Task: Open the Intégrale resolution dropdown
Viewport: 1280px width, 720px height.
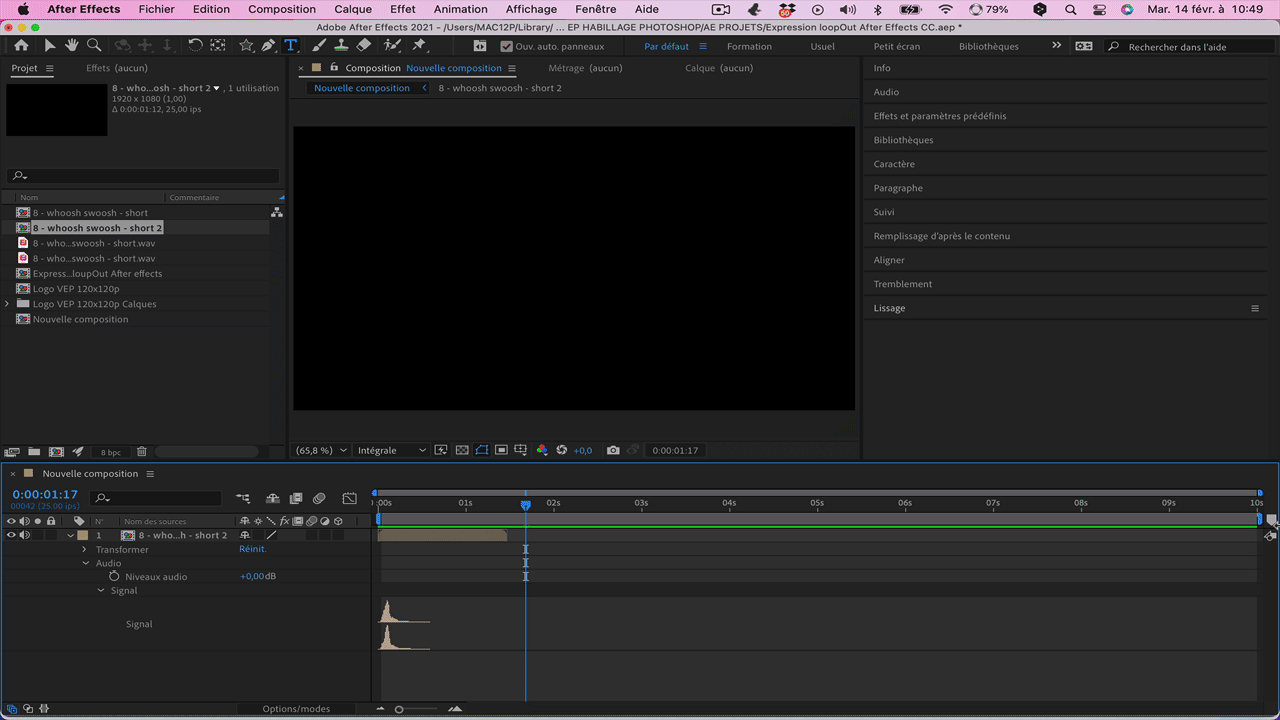Action: pyautogui.click(x=390, y=450)
